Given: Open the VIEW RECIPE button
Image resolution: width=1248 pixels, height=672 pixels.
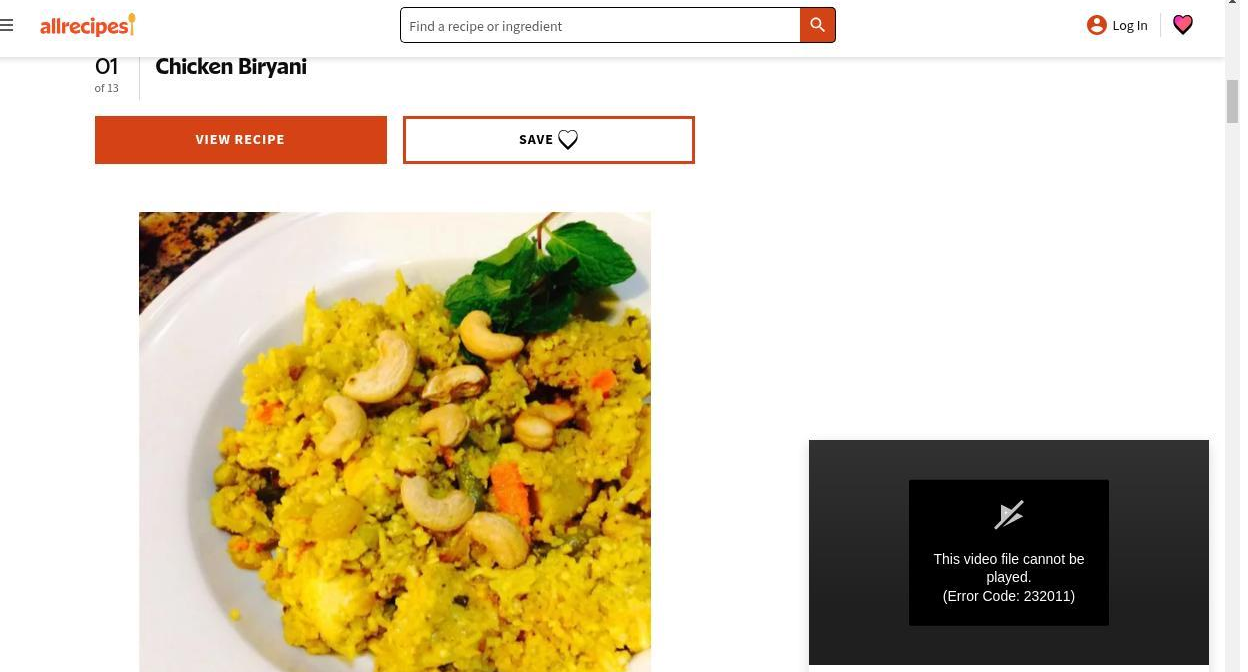Looking at the screenshot, I should coord(241,140).
